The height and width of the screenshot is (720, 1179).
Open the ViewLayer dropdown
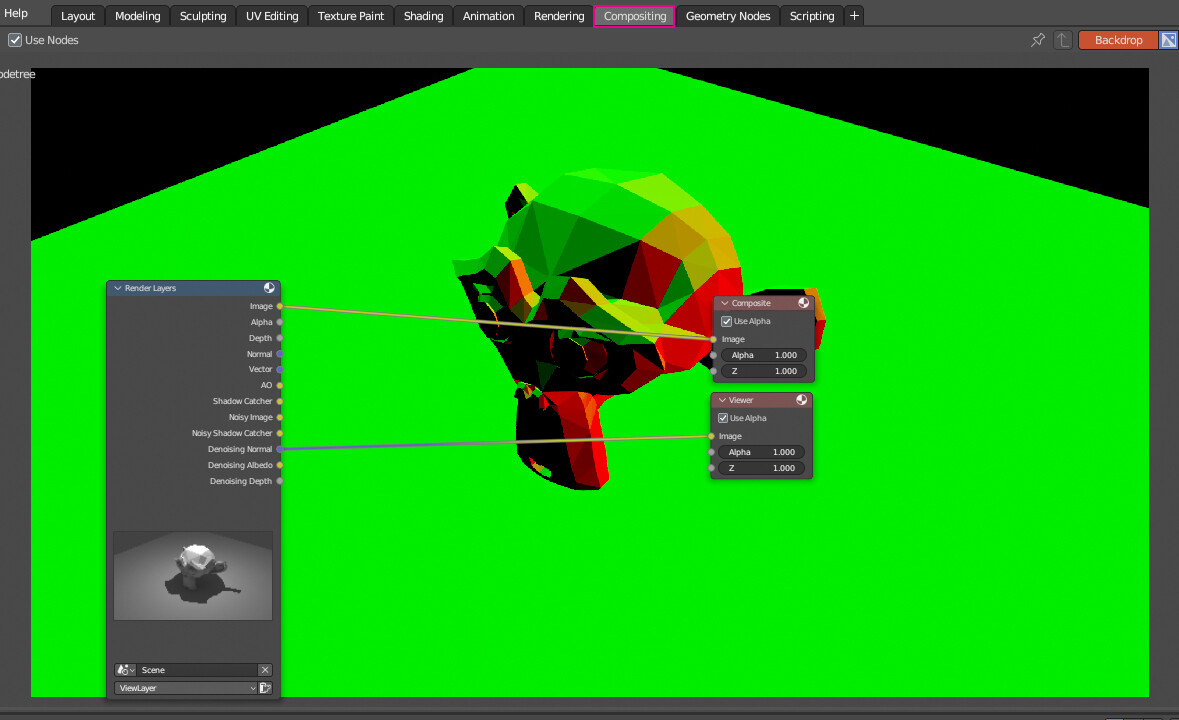click(186, 688)
